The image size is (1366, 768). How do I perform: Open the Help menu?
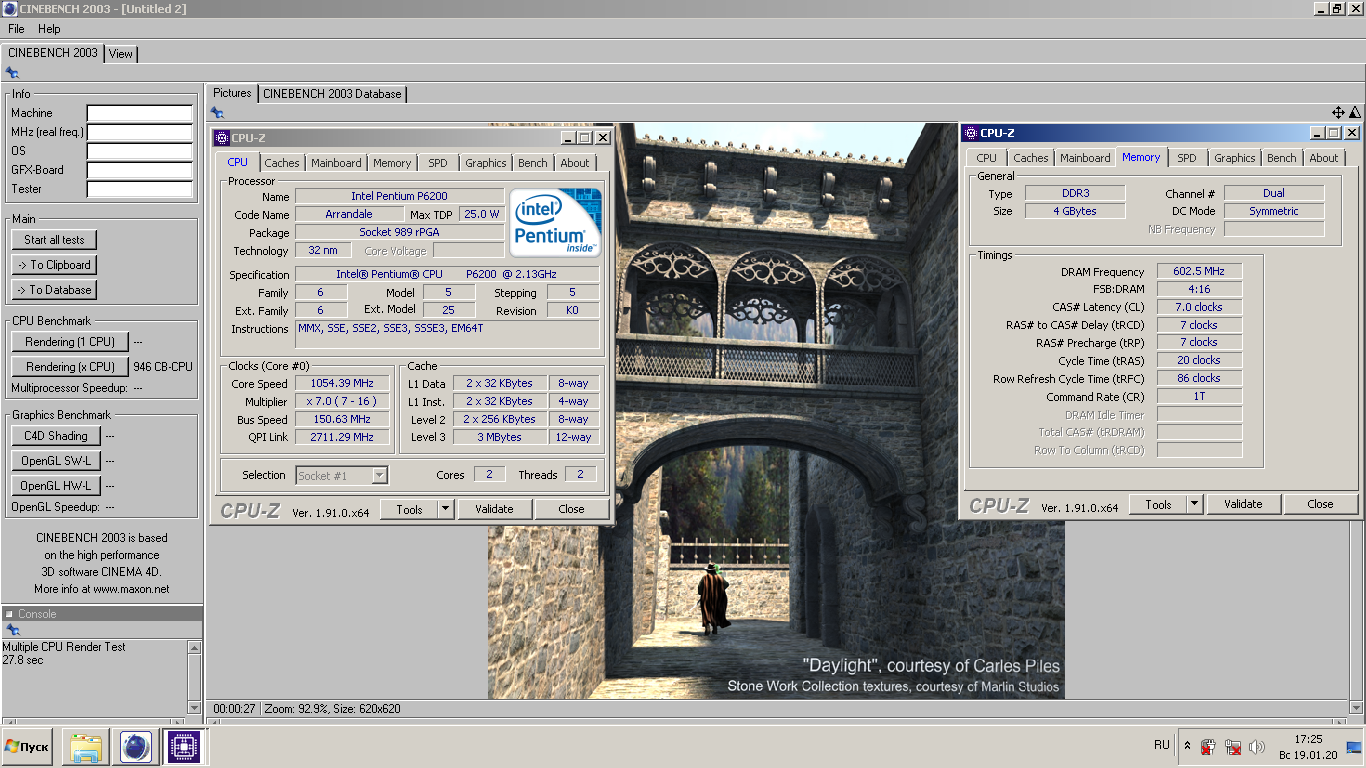point(49,29)
